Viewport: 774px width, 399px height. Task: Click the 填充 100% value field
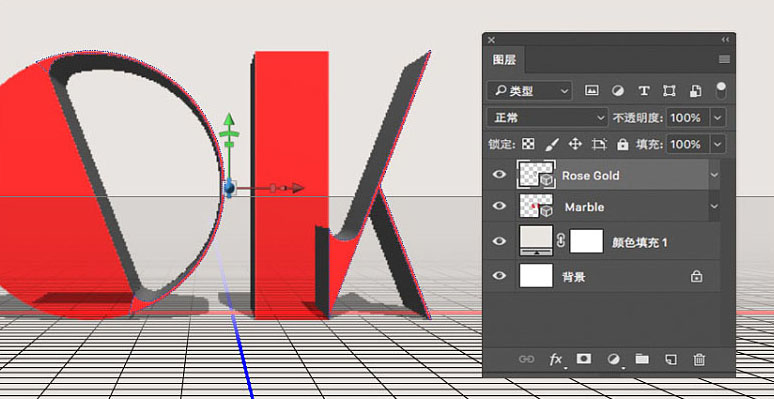pyautogui.click(x=688, y=144)
